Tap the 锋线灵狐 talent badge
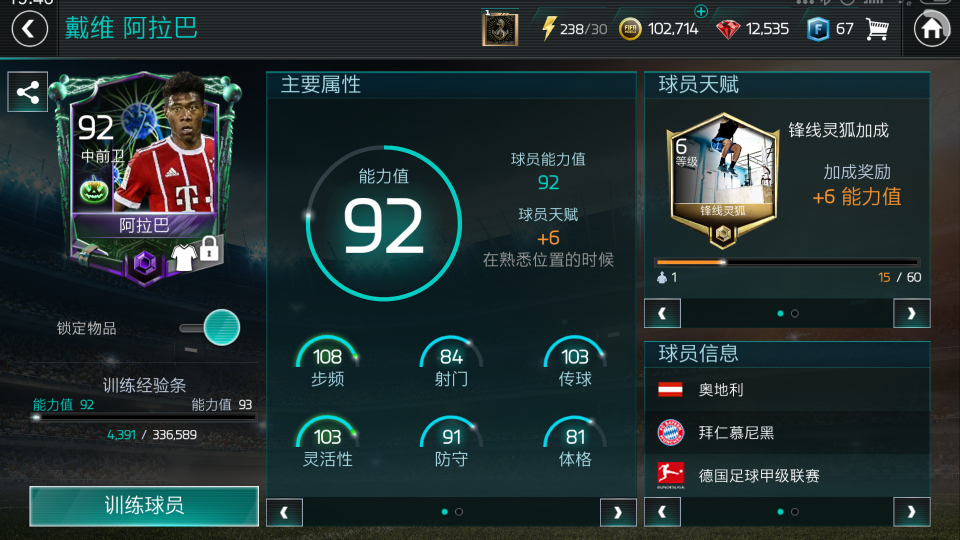This screenshot has height=540, width=960. pos(722,180)
